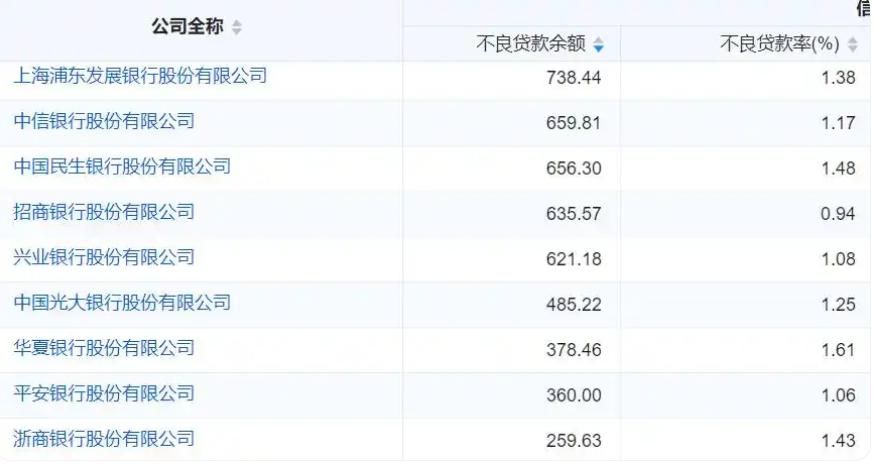The width and height of the screenshot is (876, 465).
Task: Select the 招商银行股份有限公司 link
Action: point(104,212)
